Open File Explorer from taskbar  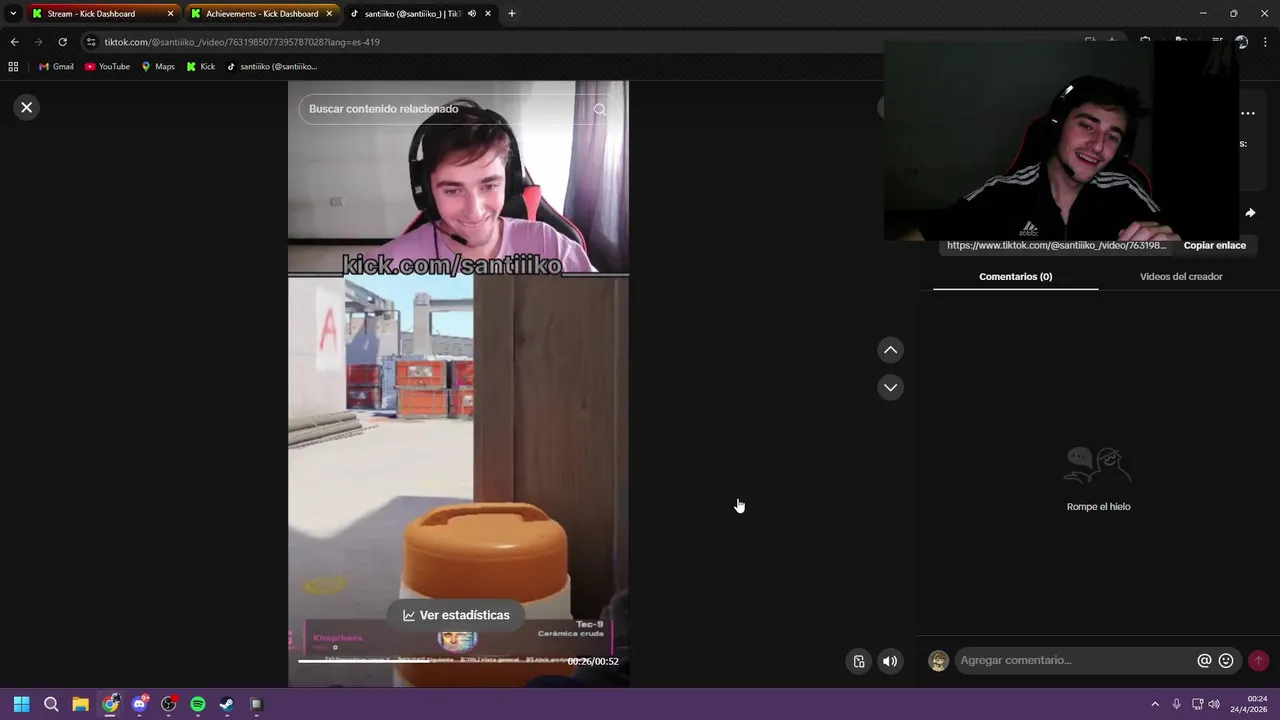pyautogui.click(x=81, y=704)
